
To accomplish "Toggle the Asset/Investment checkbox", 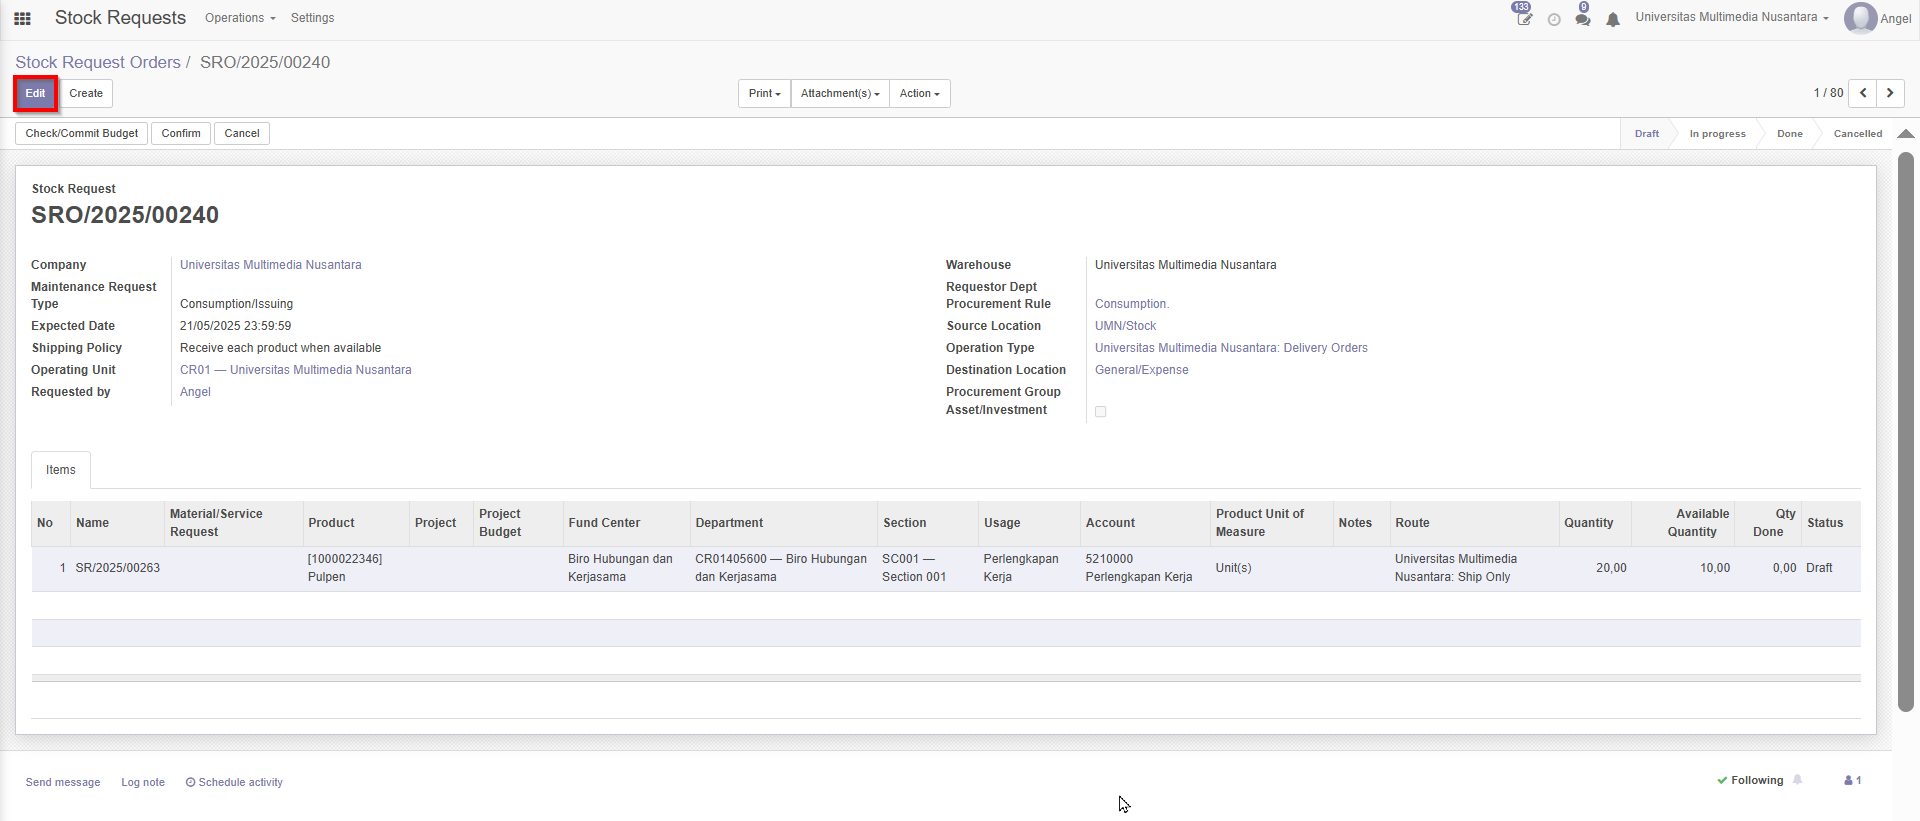I will pos(1100,411).
